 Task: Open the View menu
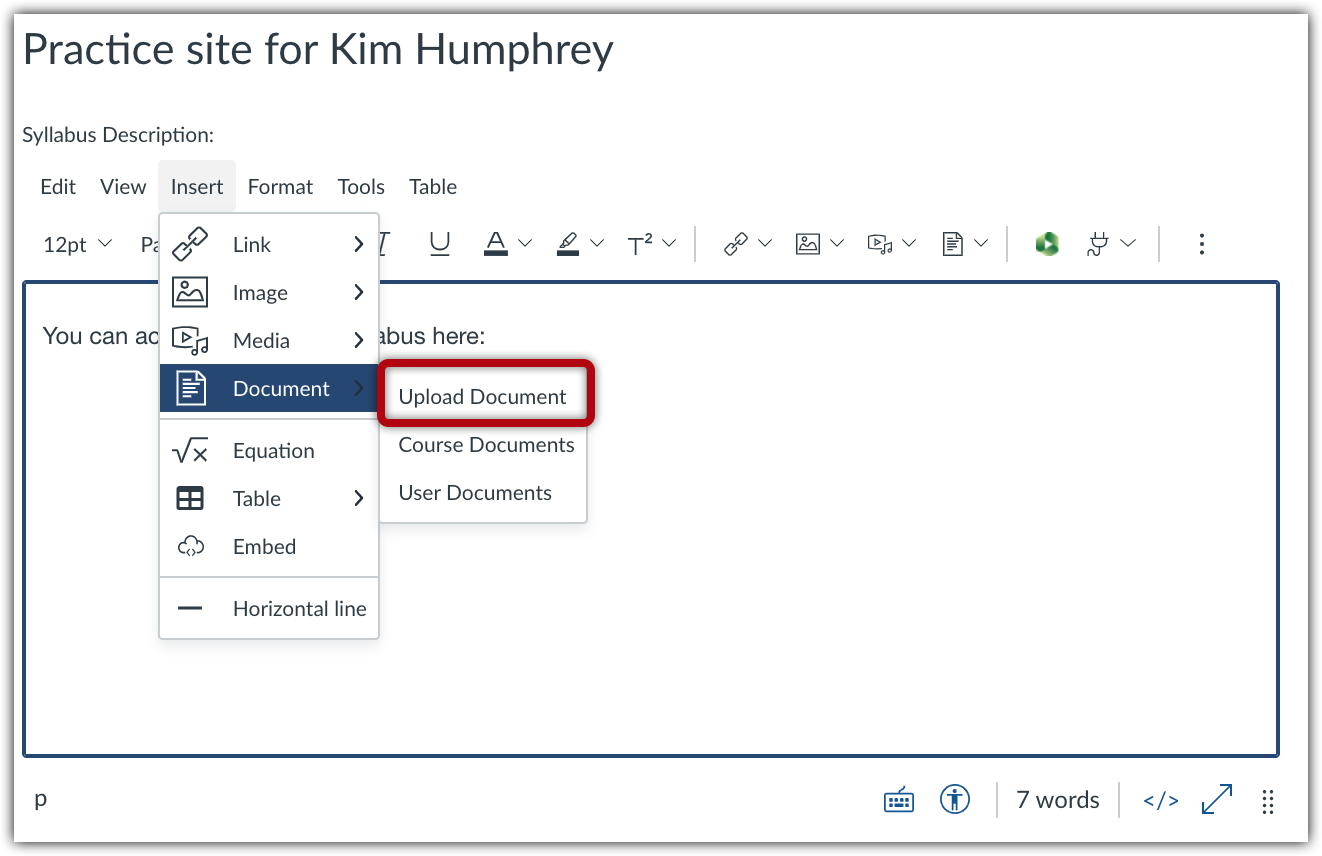[123, 187]
